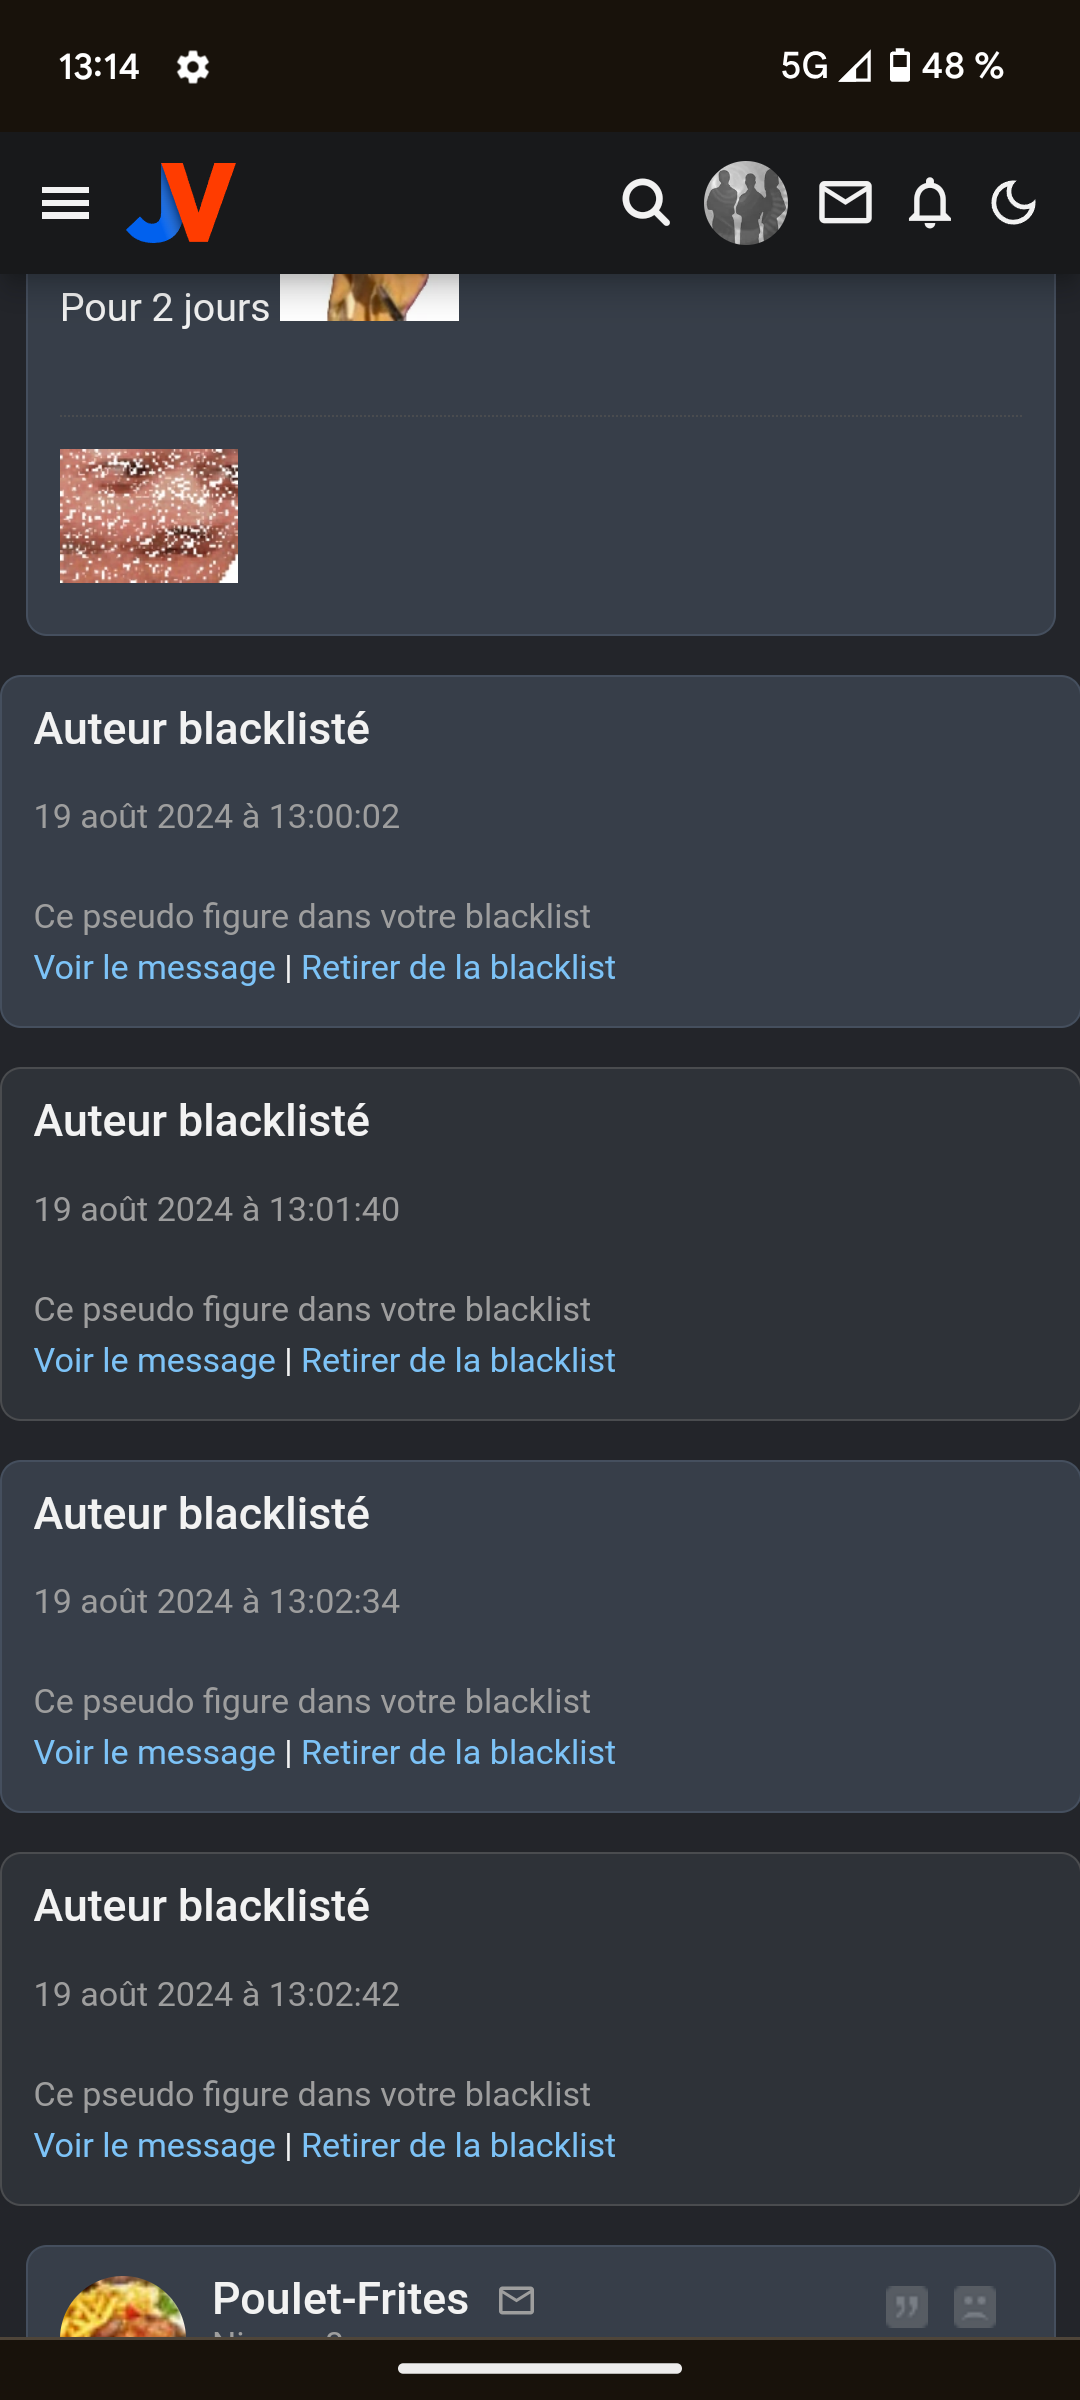Remove the 13:01:40 author from blacklist
This screenshot has height=2400, width=1080.
(458, 1360)
